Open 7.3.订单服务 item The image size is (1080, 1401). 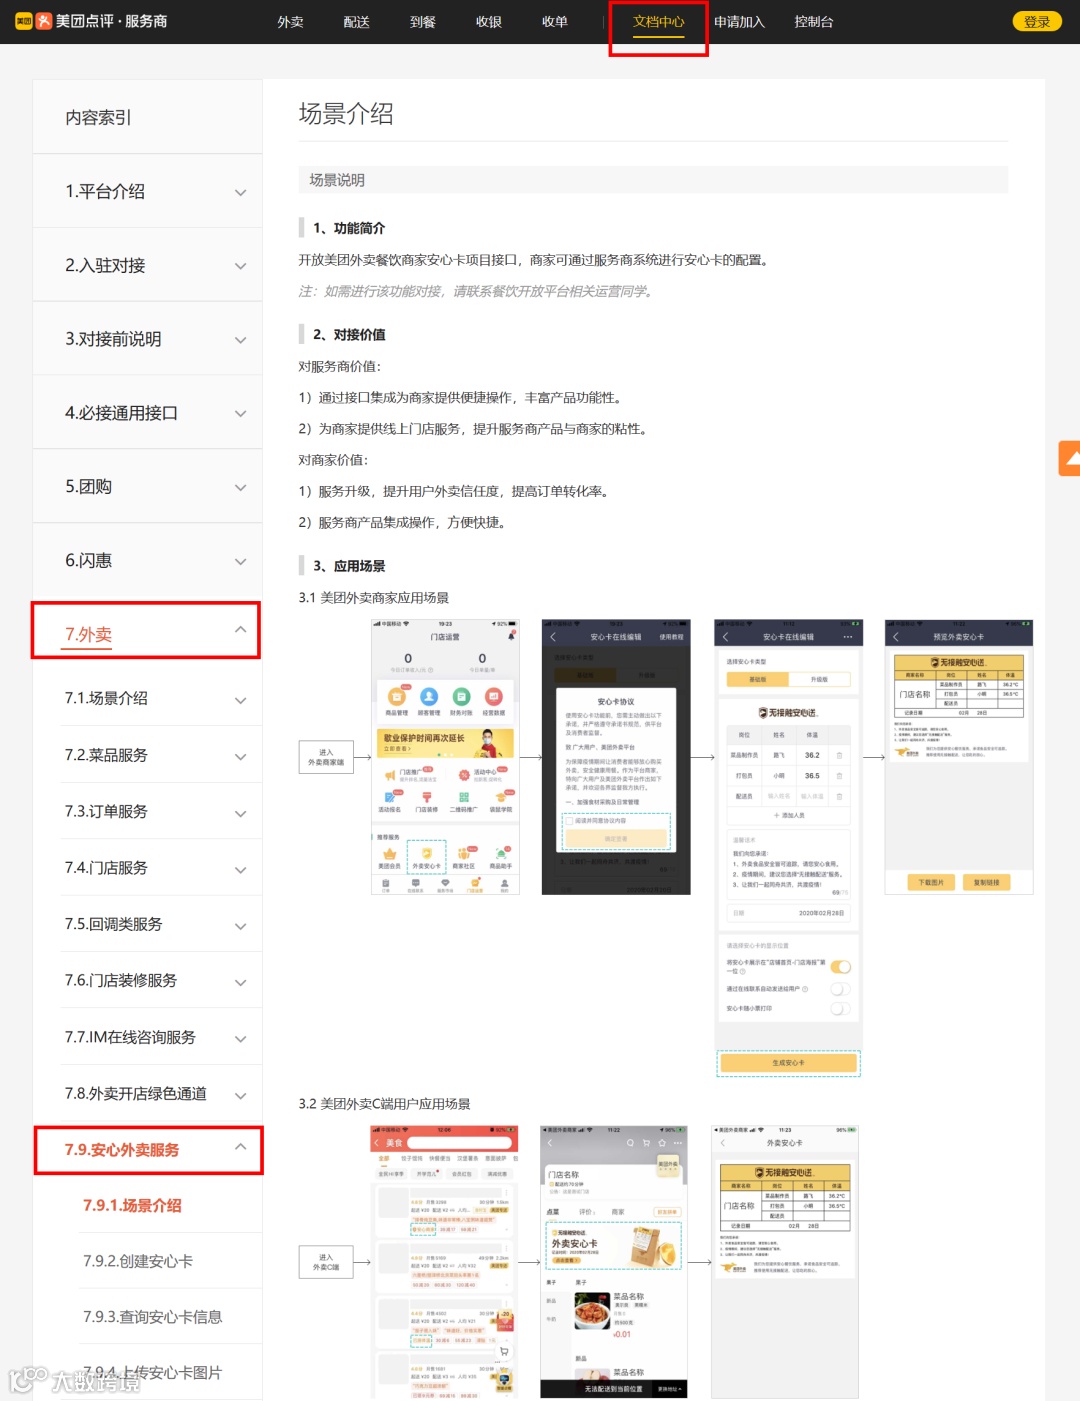click(x=106, y=811)
